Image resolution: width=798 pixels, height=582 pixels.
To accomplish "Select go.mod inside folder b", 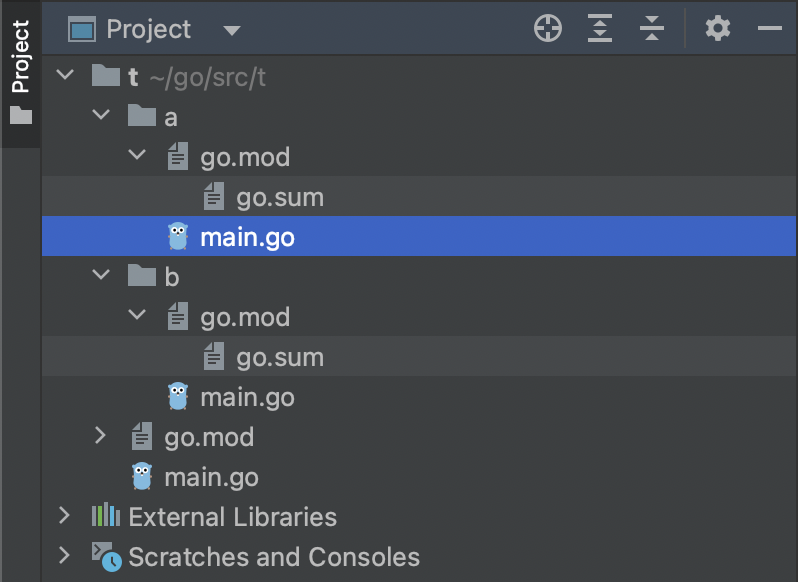I will (x=245, y=317).
